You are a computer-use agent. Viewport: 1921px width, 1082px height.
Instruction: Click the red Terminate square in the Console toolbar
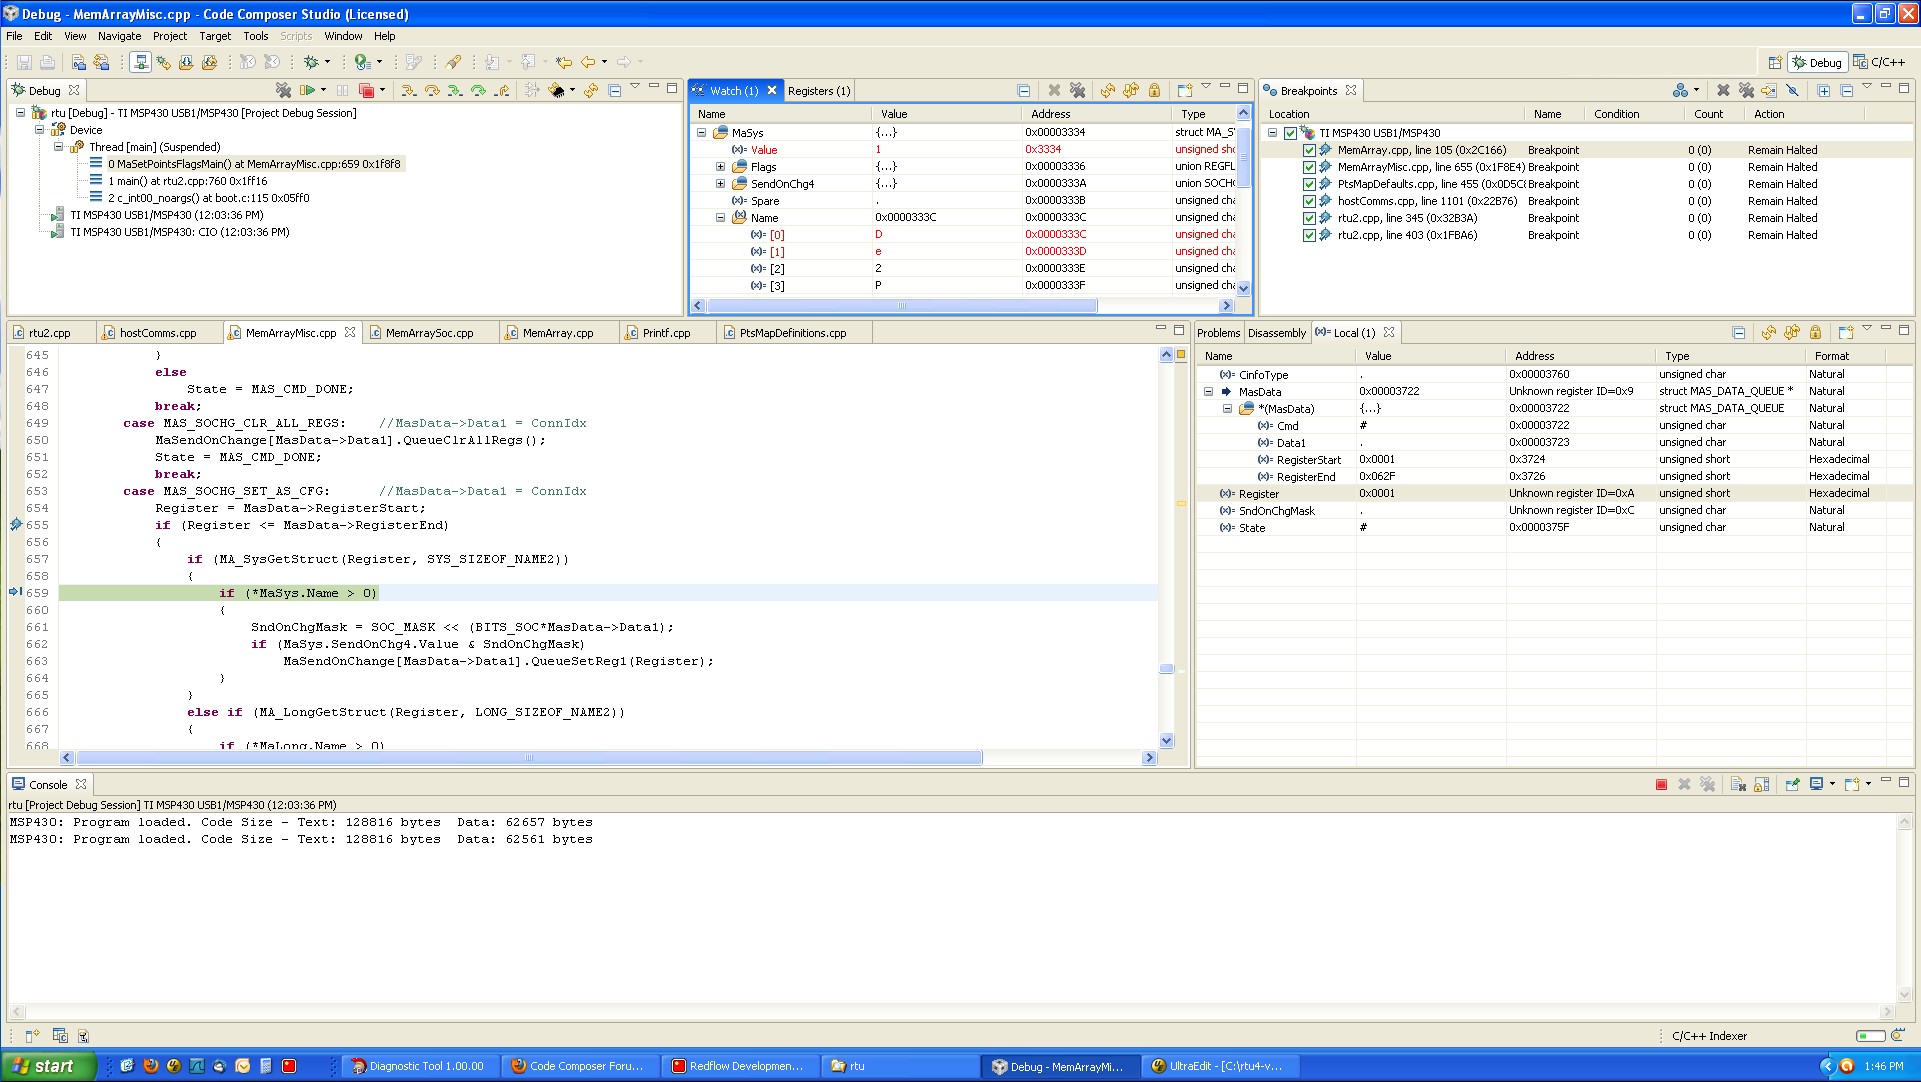pos(1661,784)
